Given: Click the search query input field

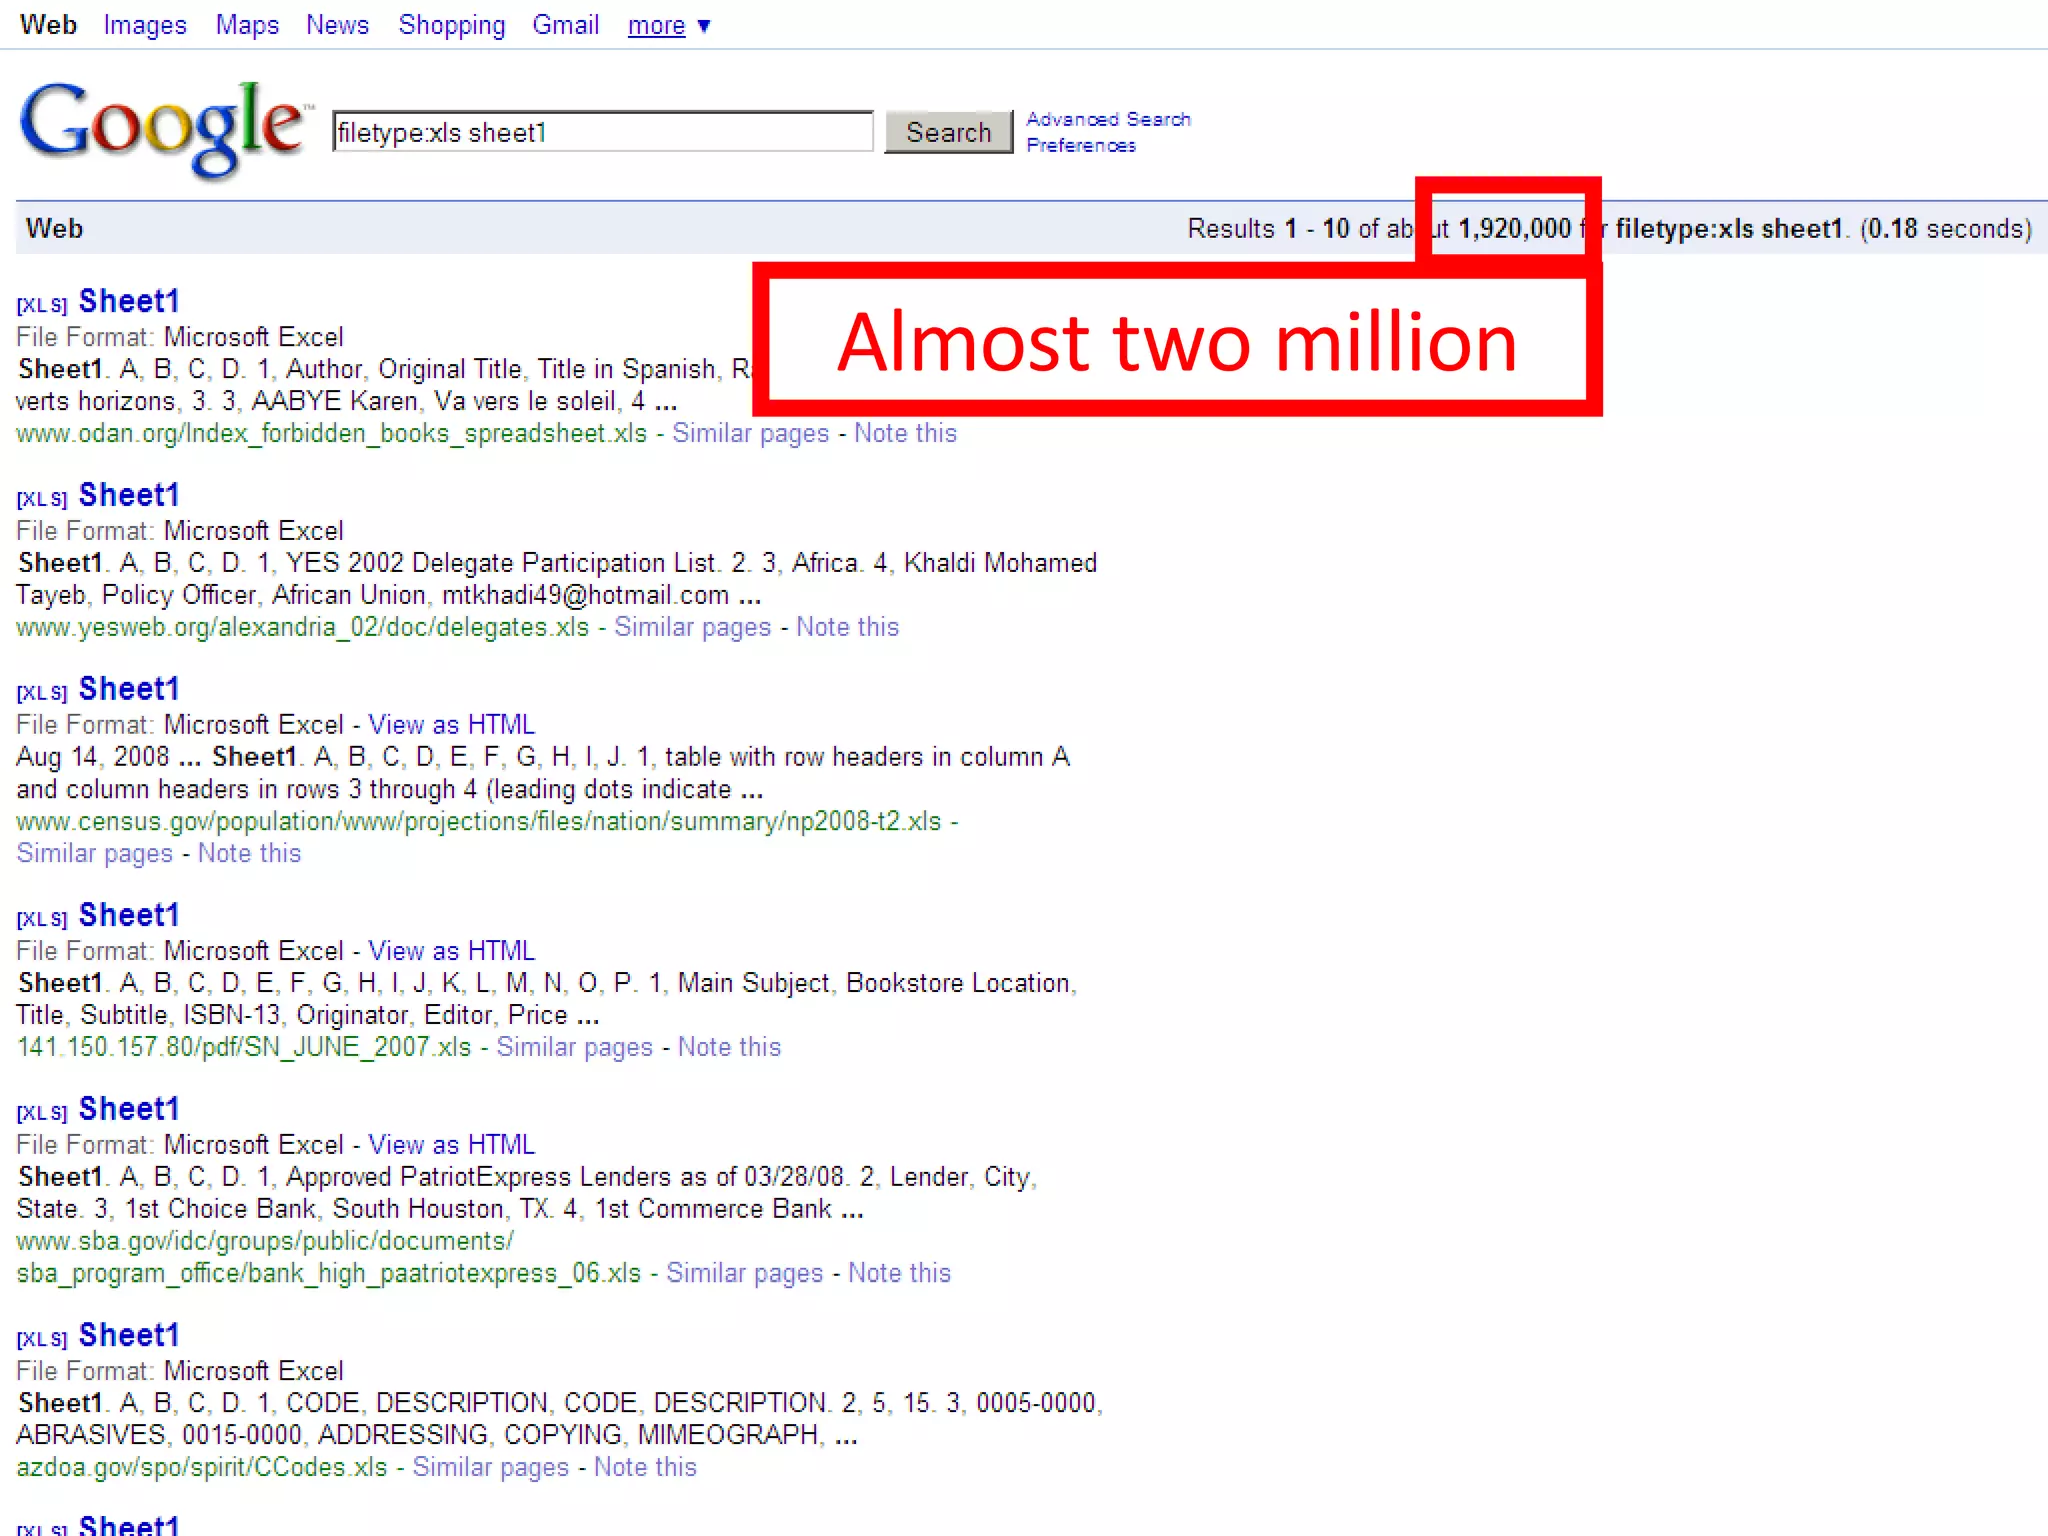Looking at the screenshot, I should tap(603, 132).
